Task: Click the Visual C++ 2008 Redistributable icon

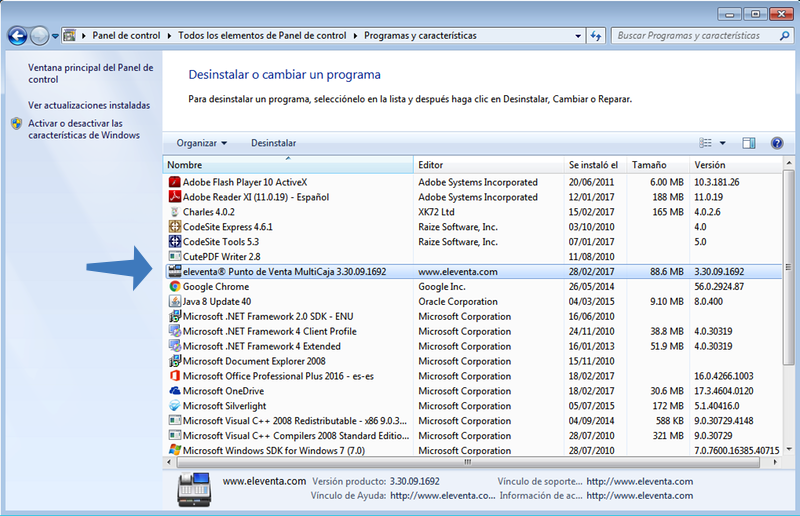Action: coord(174,421)
